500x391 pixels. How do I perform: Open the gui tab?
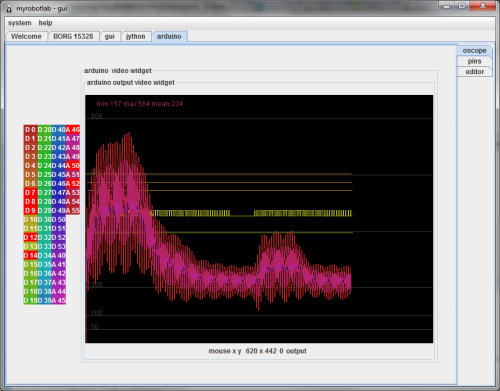point(110,36)
